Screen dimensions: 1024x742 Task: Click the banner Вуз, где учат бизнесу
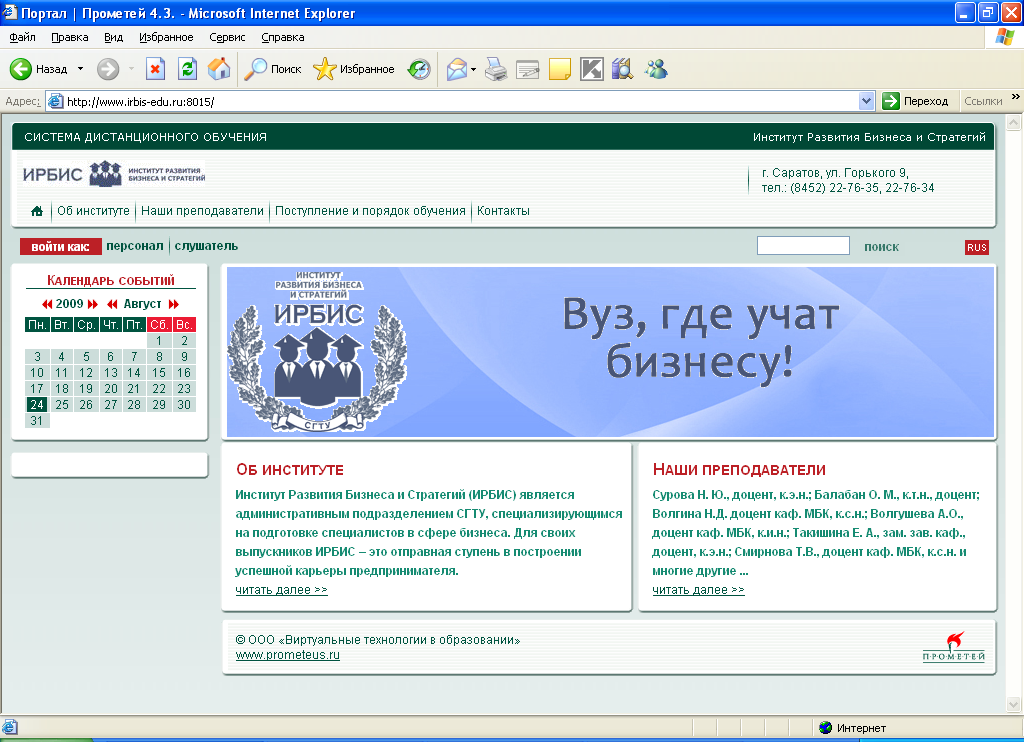611,352
